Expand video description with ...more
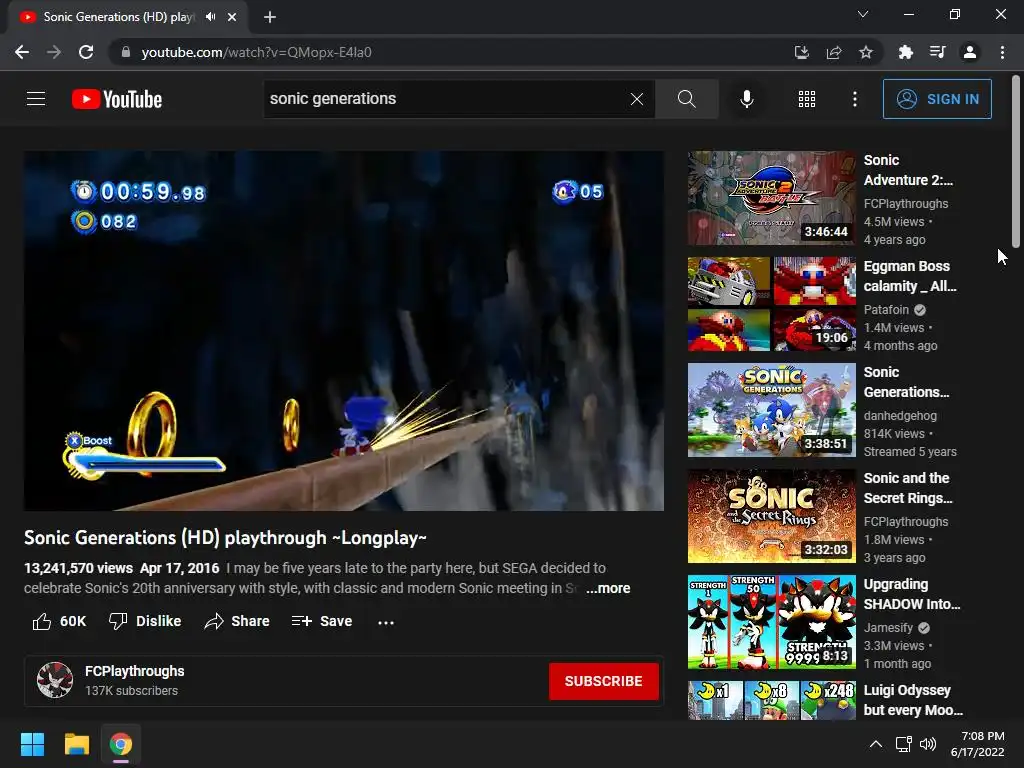Image resolution: width=1024 pixels, height=768 pixels. click(608, 588)
